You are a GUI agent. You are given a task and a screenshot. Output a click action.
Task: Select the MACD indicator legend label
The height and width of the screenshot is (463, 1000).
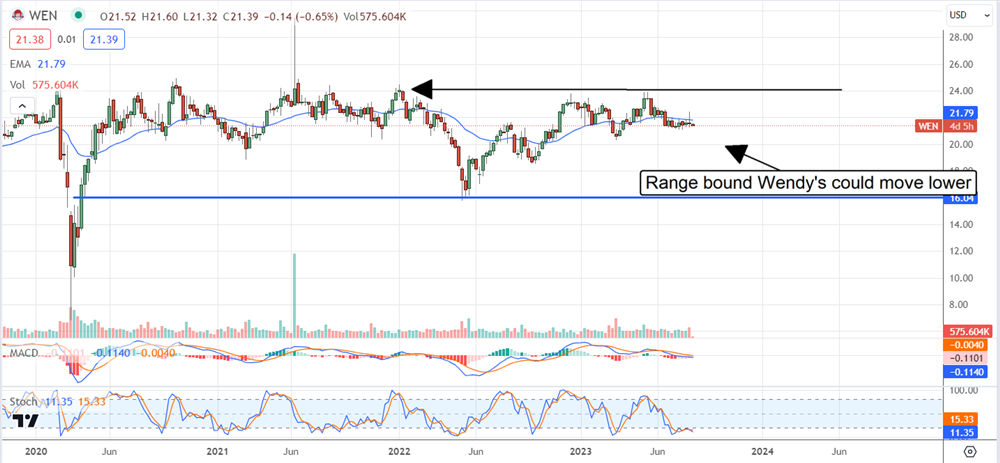pyautogui.click(x=23, y=352)
